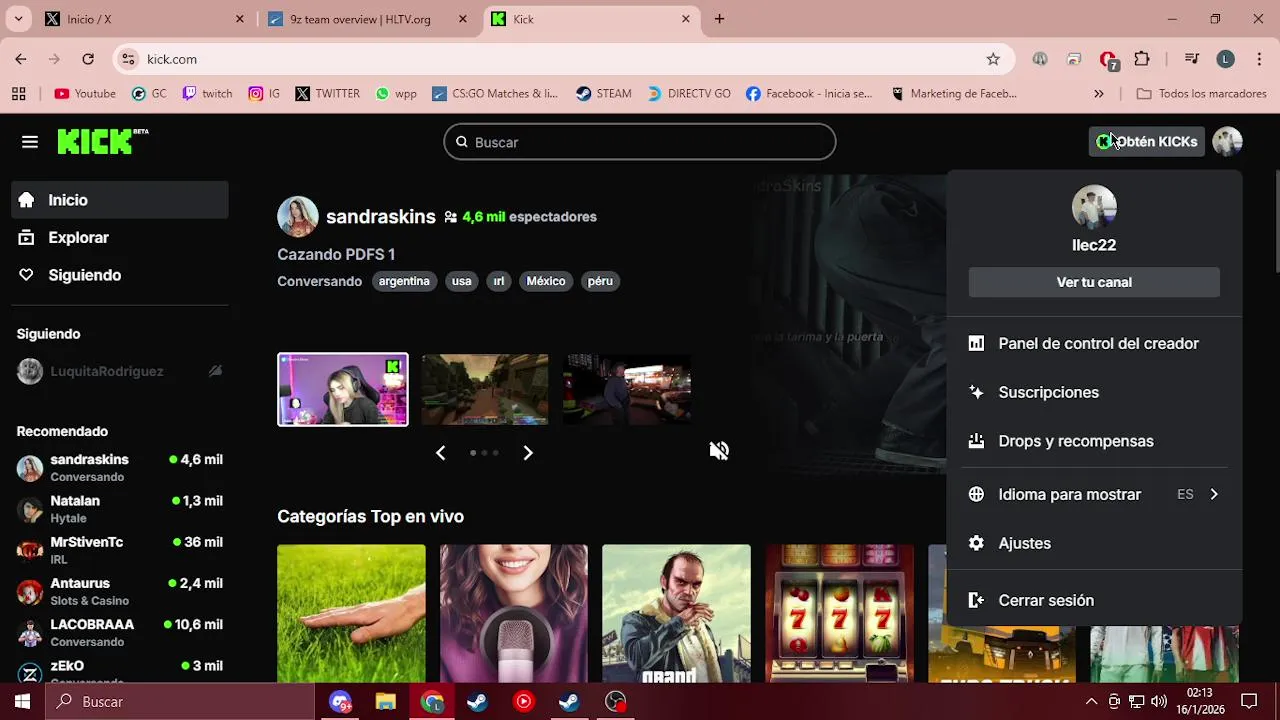Open the STEAM bookmark
The width and height of the screenshot is (1280, 720).
(603, 94)
